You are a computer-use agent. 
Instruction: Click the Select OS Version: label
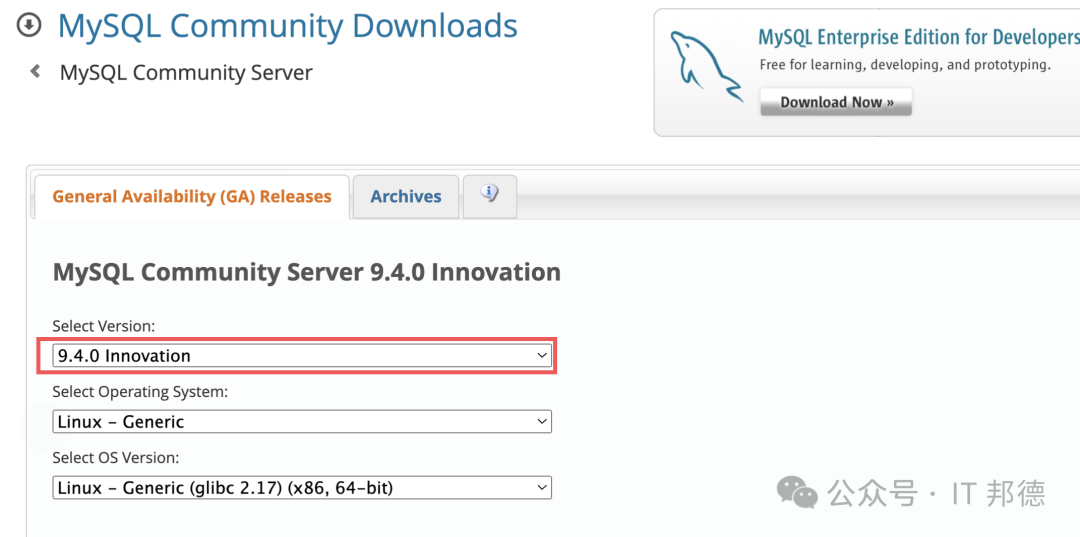click(x=116, y=458)
